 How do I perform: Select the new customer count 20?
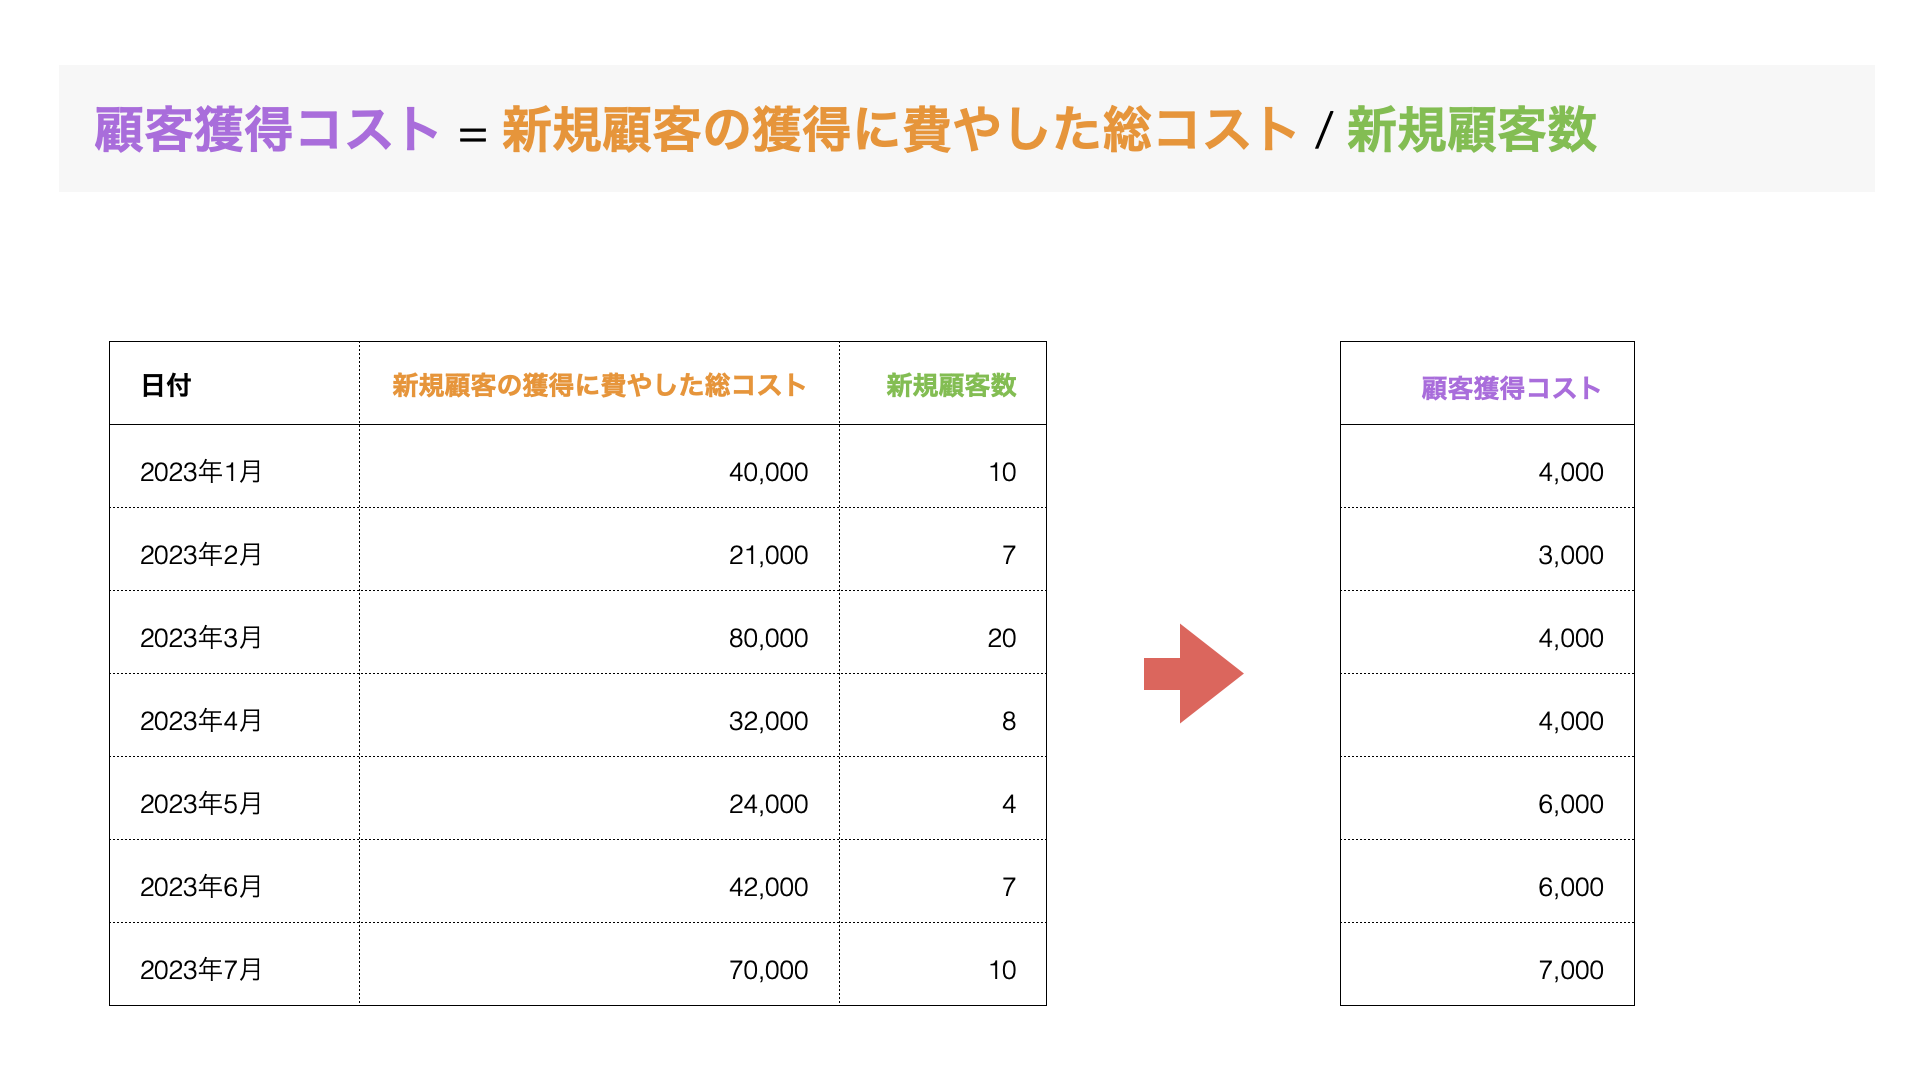coord(1001,638)
